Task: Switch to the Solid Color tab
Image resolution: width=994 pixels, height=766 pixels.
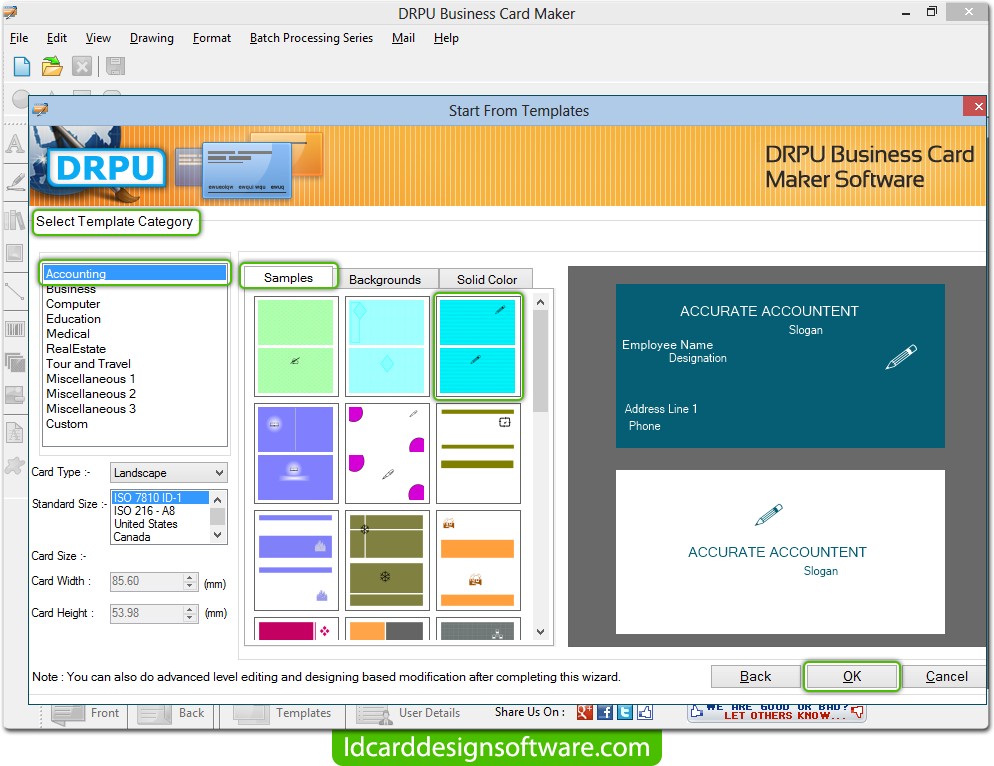Action: coord(487,279)
